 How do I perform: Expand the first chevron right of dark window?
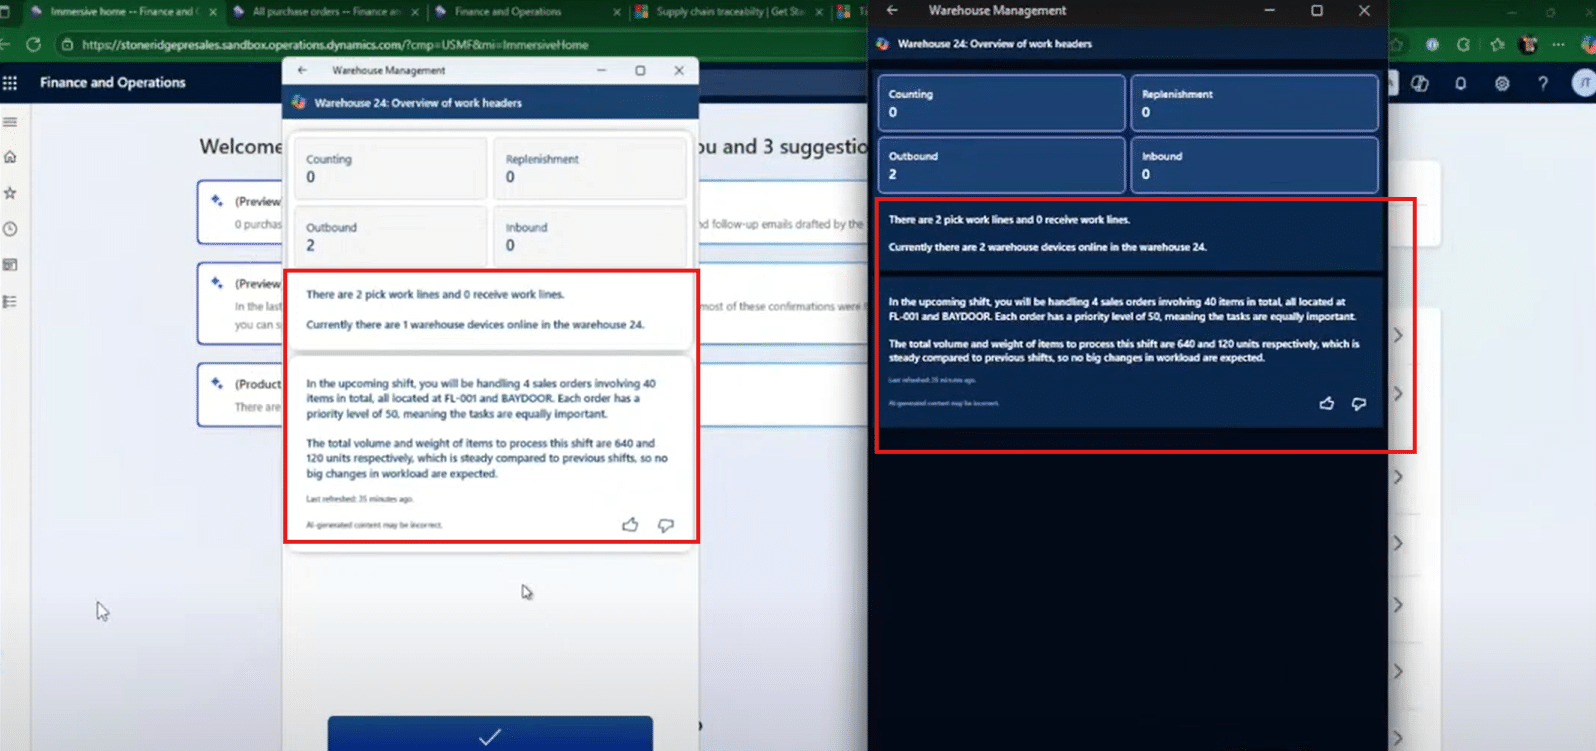[x=1398, y=335]
